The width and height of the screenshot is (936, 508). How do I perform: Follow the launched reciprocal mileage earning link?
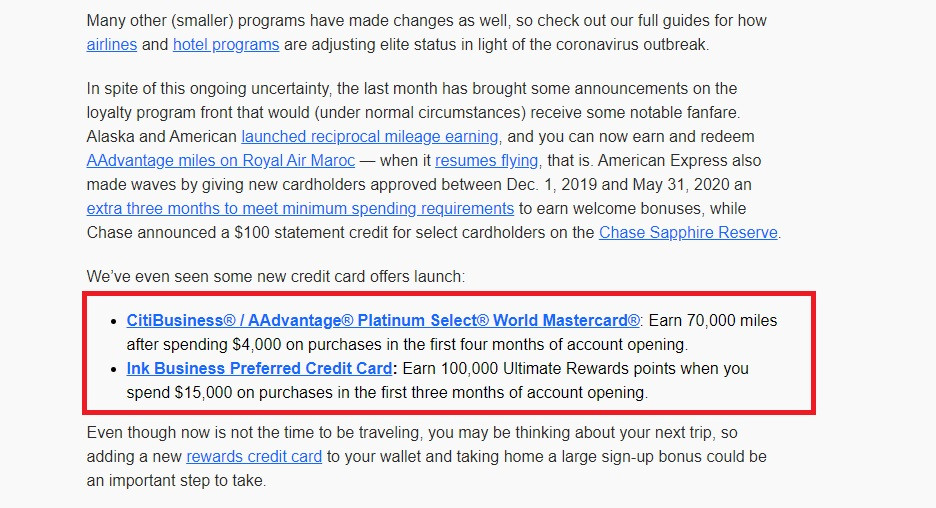pos(370,137)
